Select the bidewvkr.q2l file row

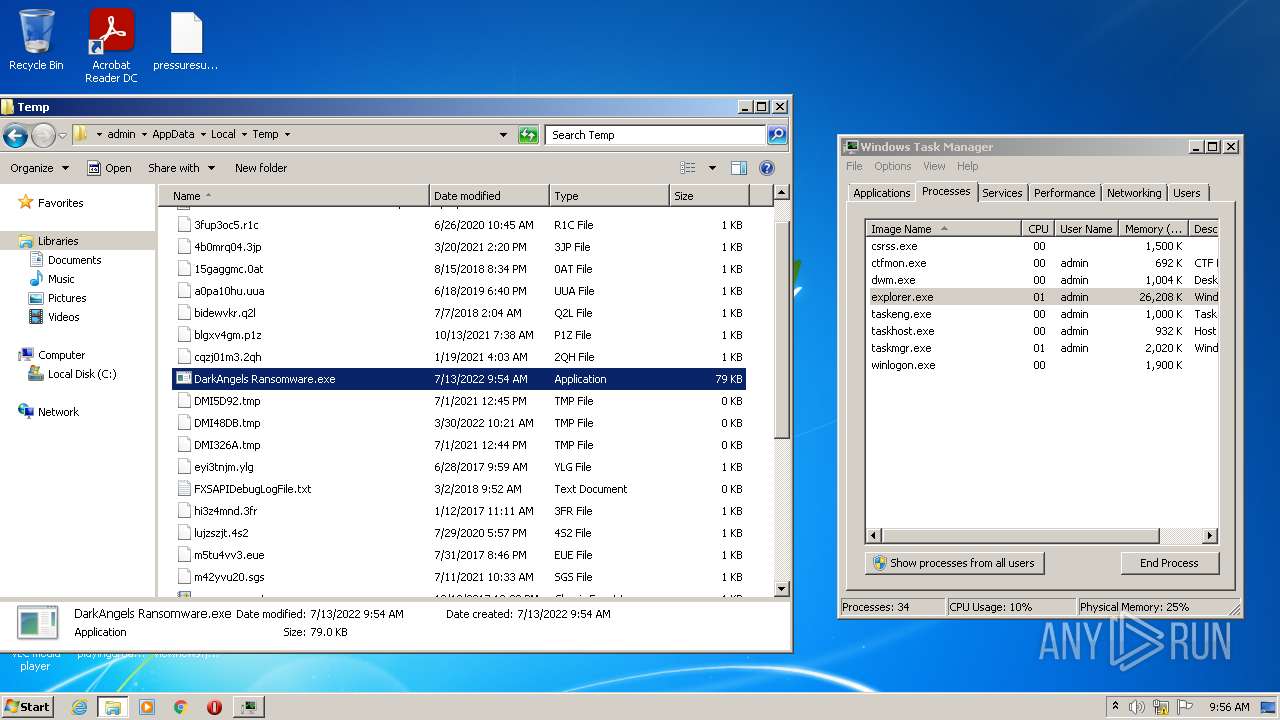point(459,313)
